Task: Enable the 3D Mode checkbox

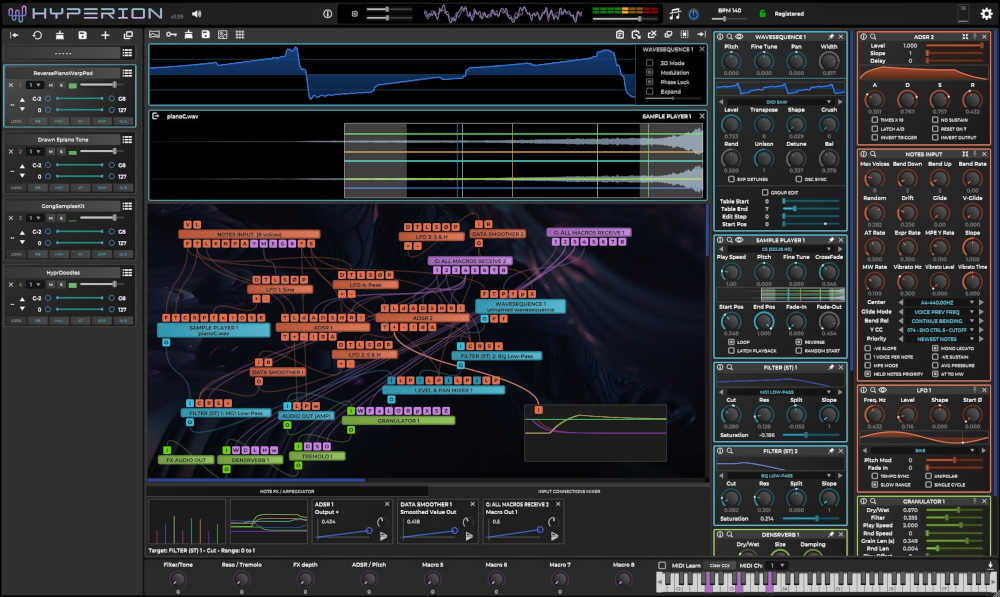Action: click(649, 62)
